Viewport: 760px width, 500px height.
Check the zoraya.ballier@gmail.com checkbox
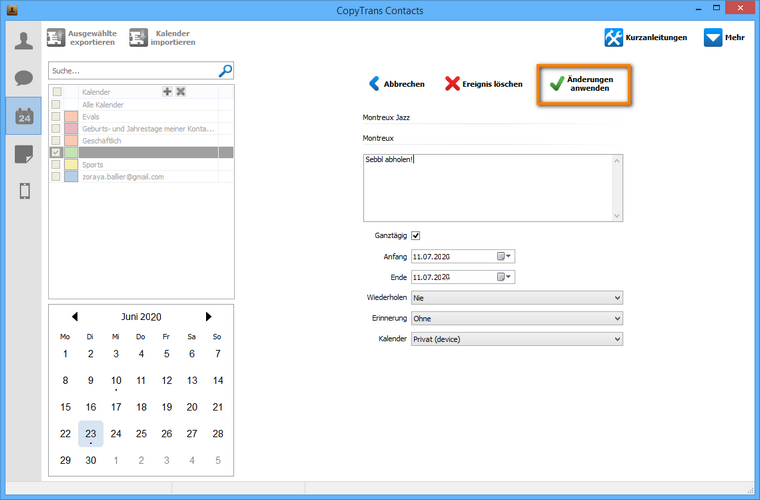click(56, 176)
